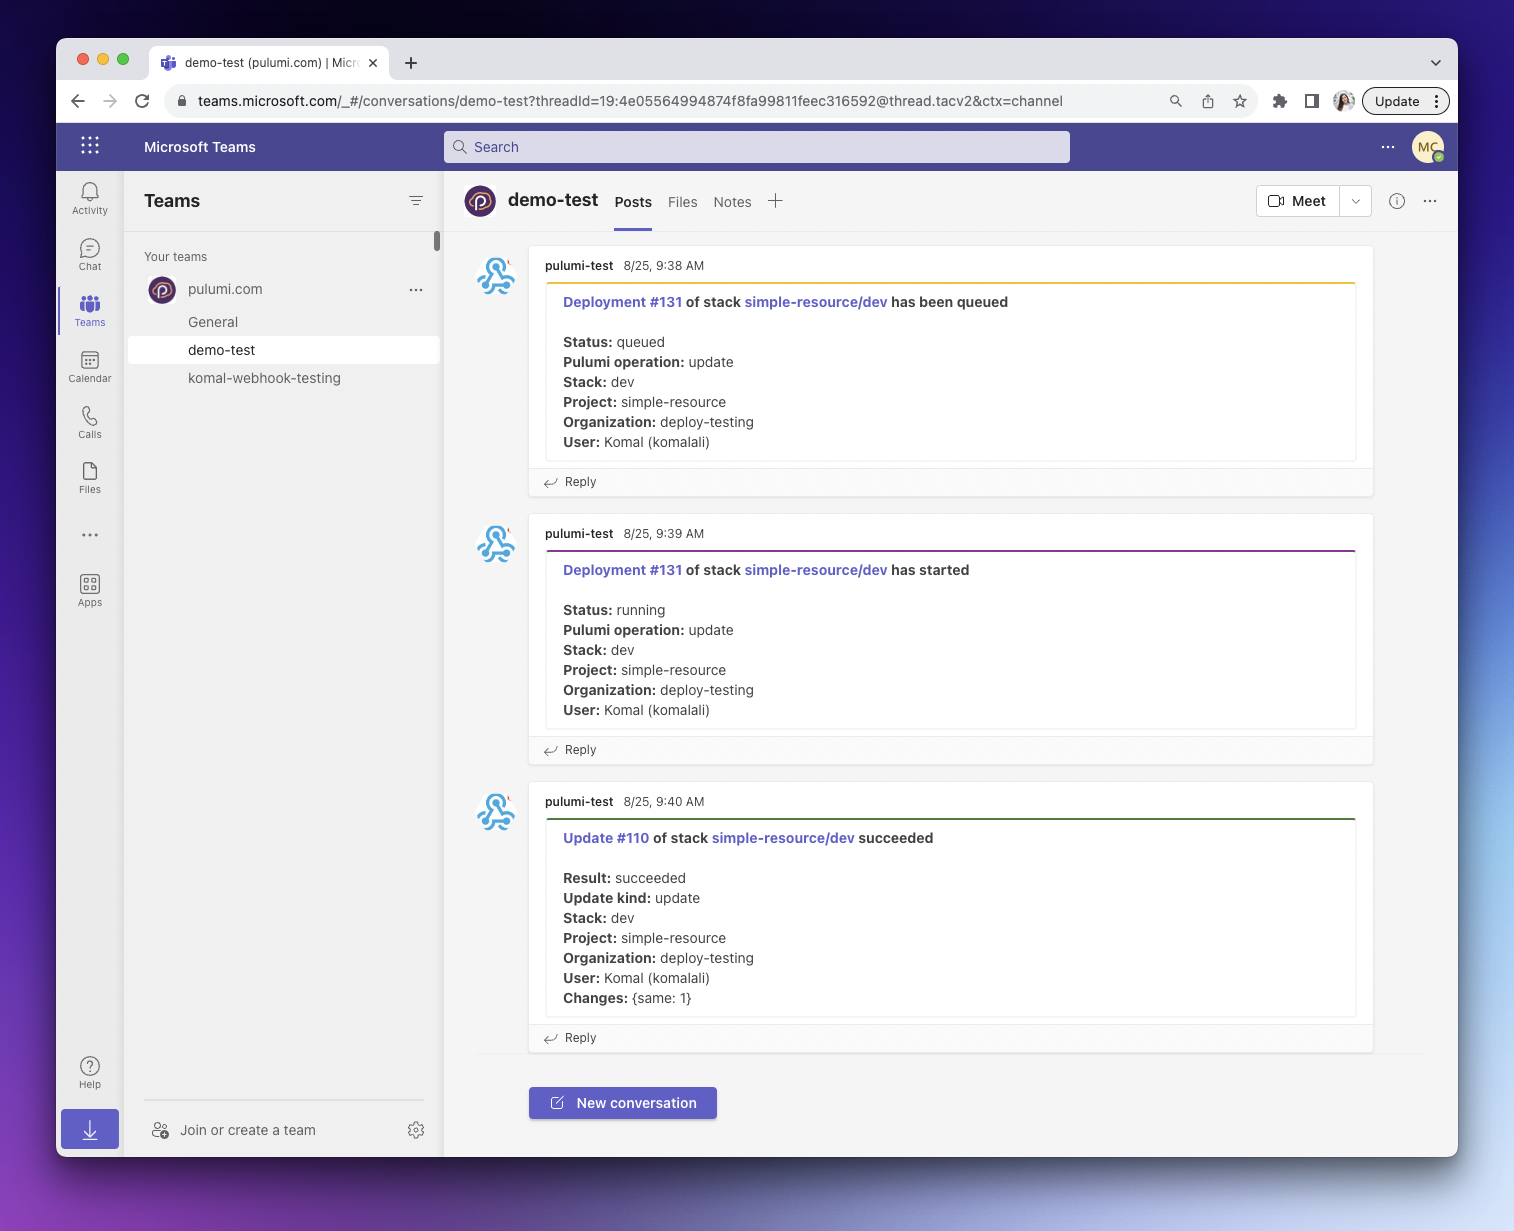Click the download desktop app button

click(x=90, y=1129)
